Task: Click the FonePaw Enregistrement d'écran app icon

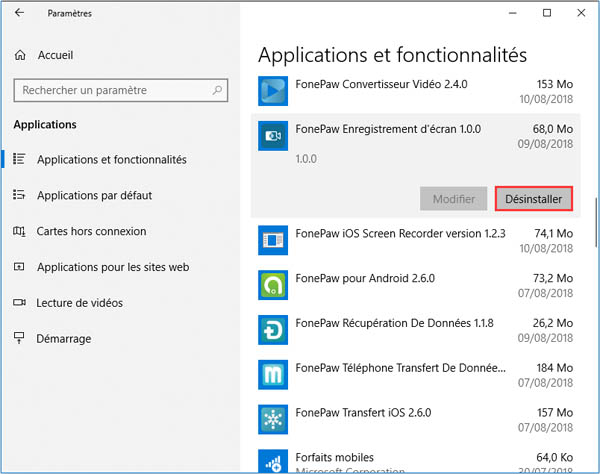Action: [x=273, y=136]
